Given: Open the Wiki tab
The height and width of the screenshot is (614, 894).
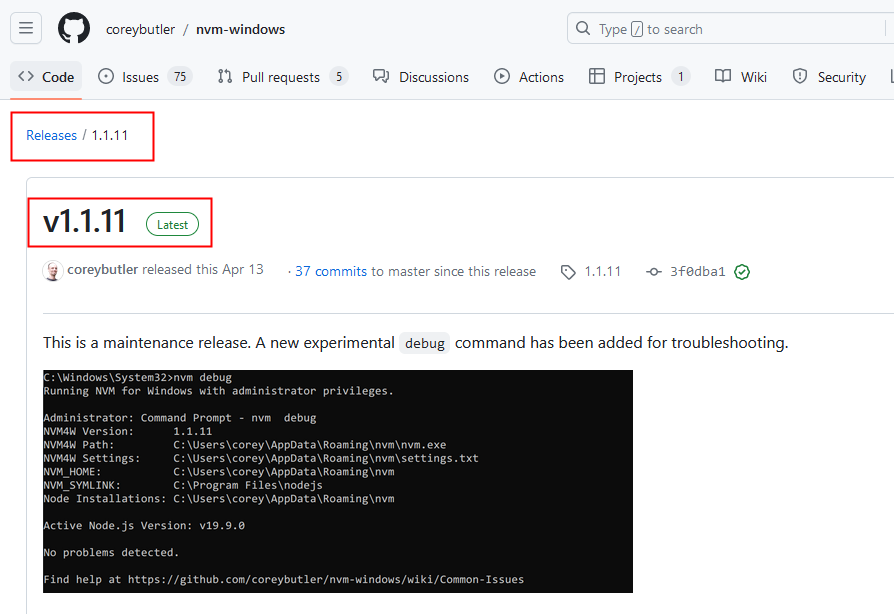Looking at the screenshot, I should (741, 76).
